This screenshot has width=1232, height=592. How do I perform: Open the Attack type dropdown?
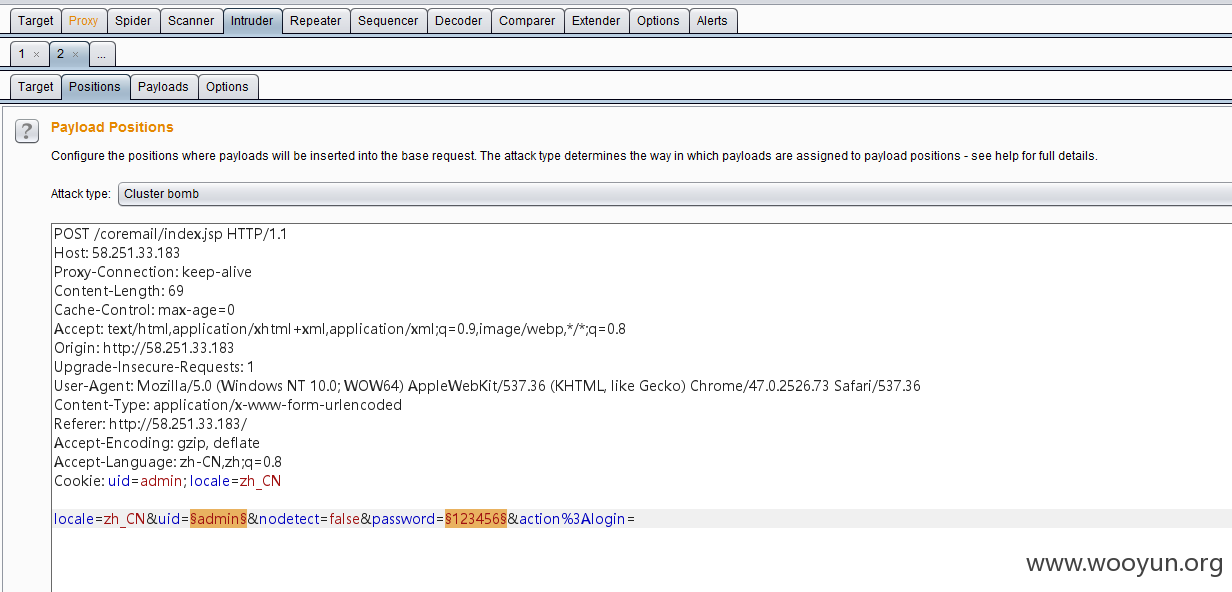tap(675, 194)
